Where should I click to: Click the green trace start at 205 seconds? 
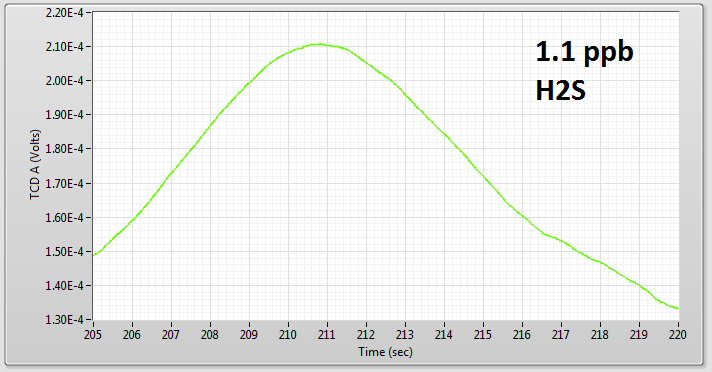(94, 255)
